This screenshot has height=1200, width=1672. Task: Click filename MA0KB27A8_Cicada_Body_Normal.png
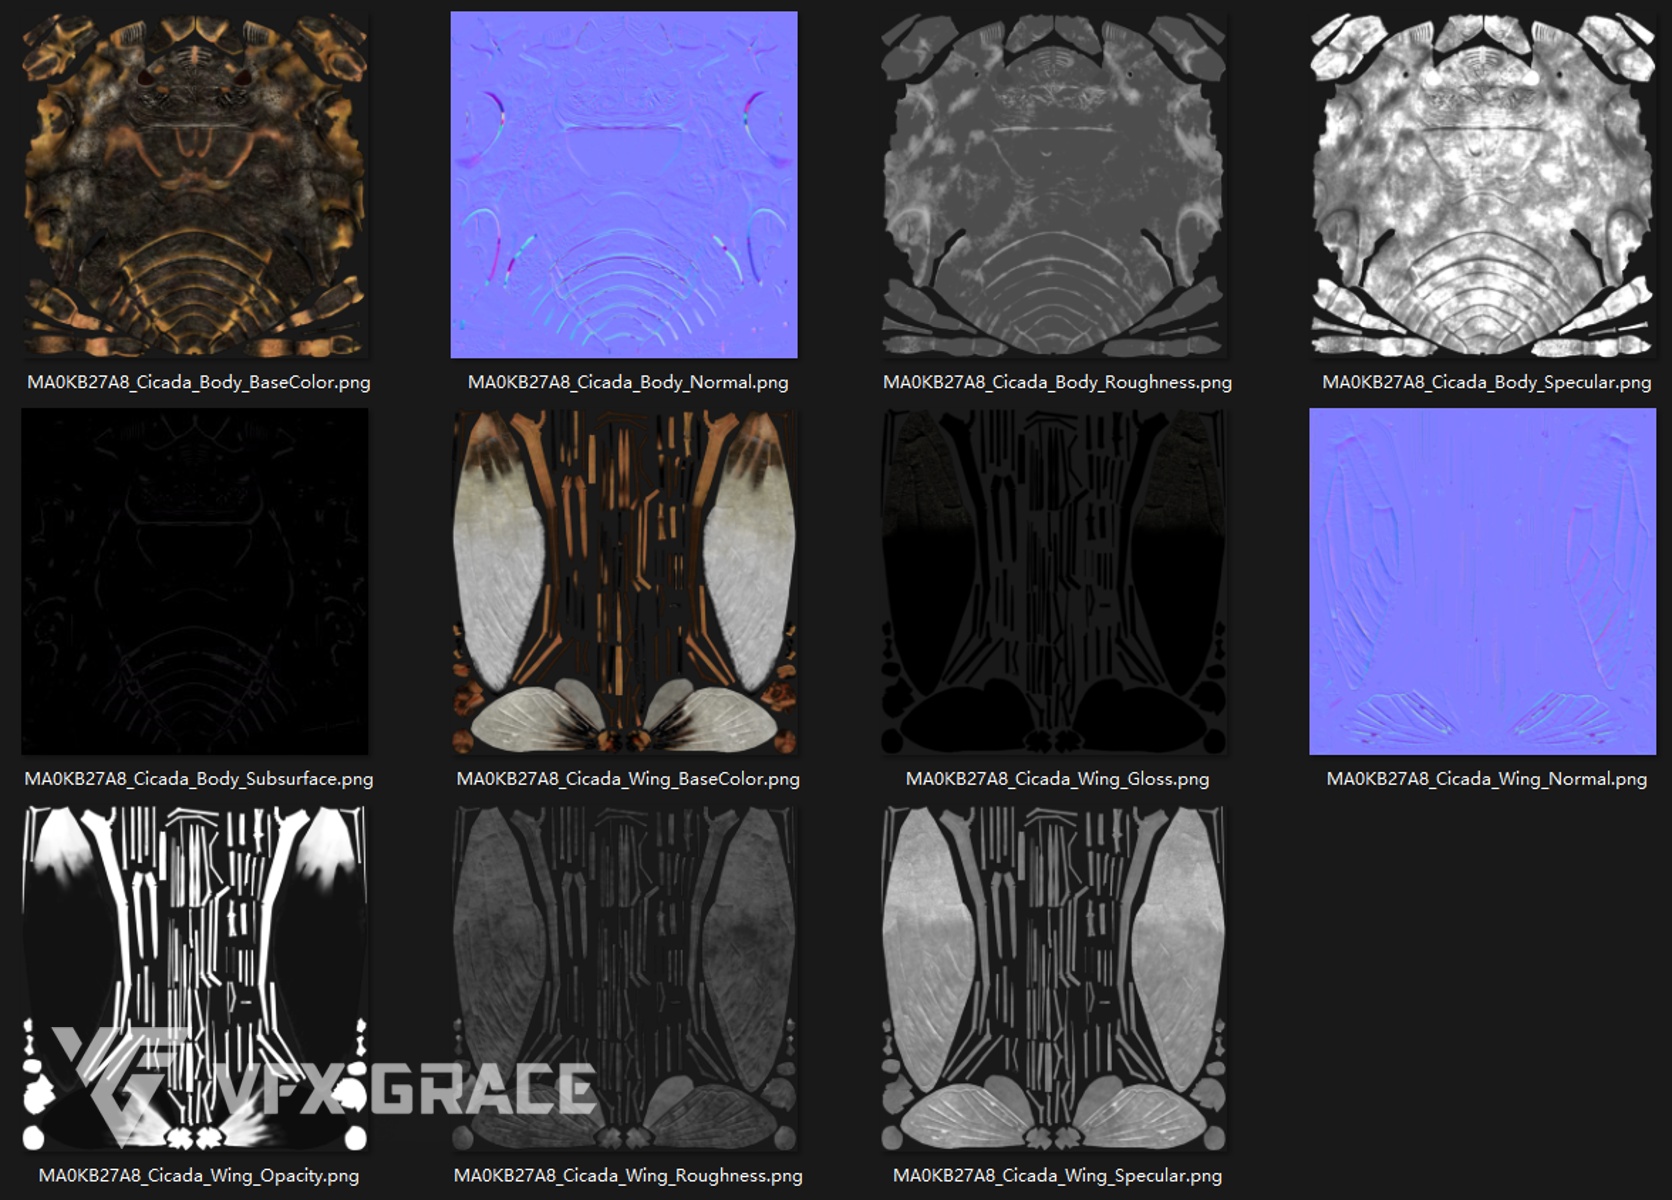point(628,382)
